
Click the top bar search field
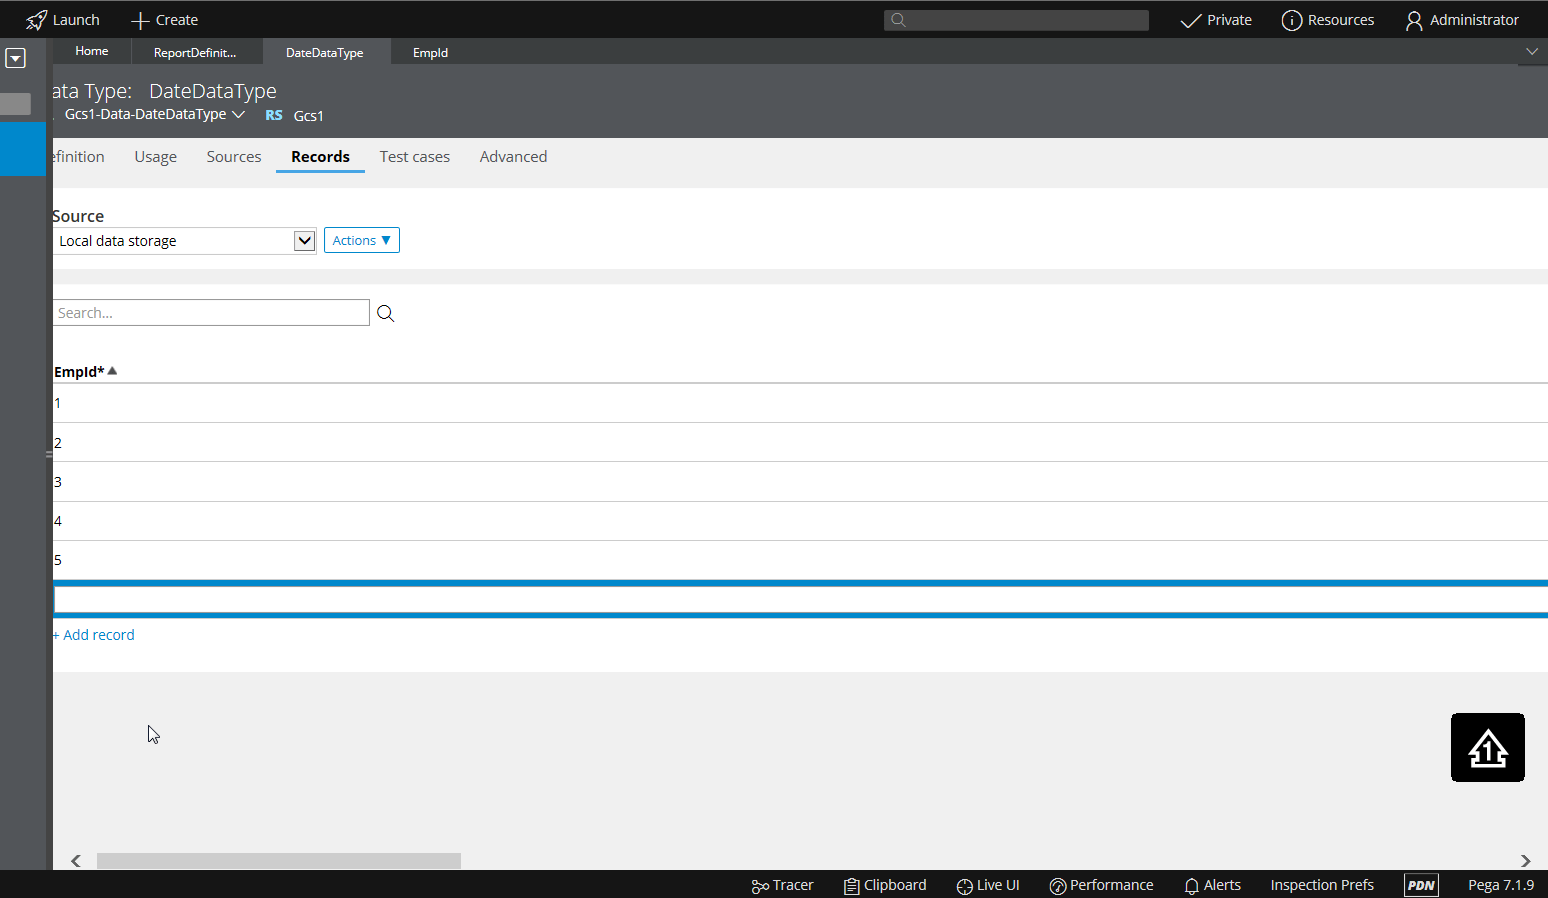click(x=1016, y=20)
